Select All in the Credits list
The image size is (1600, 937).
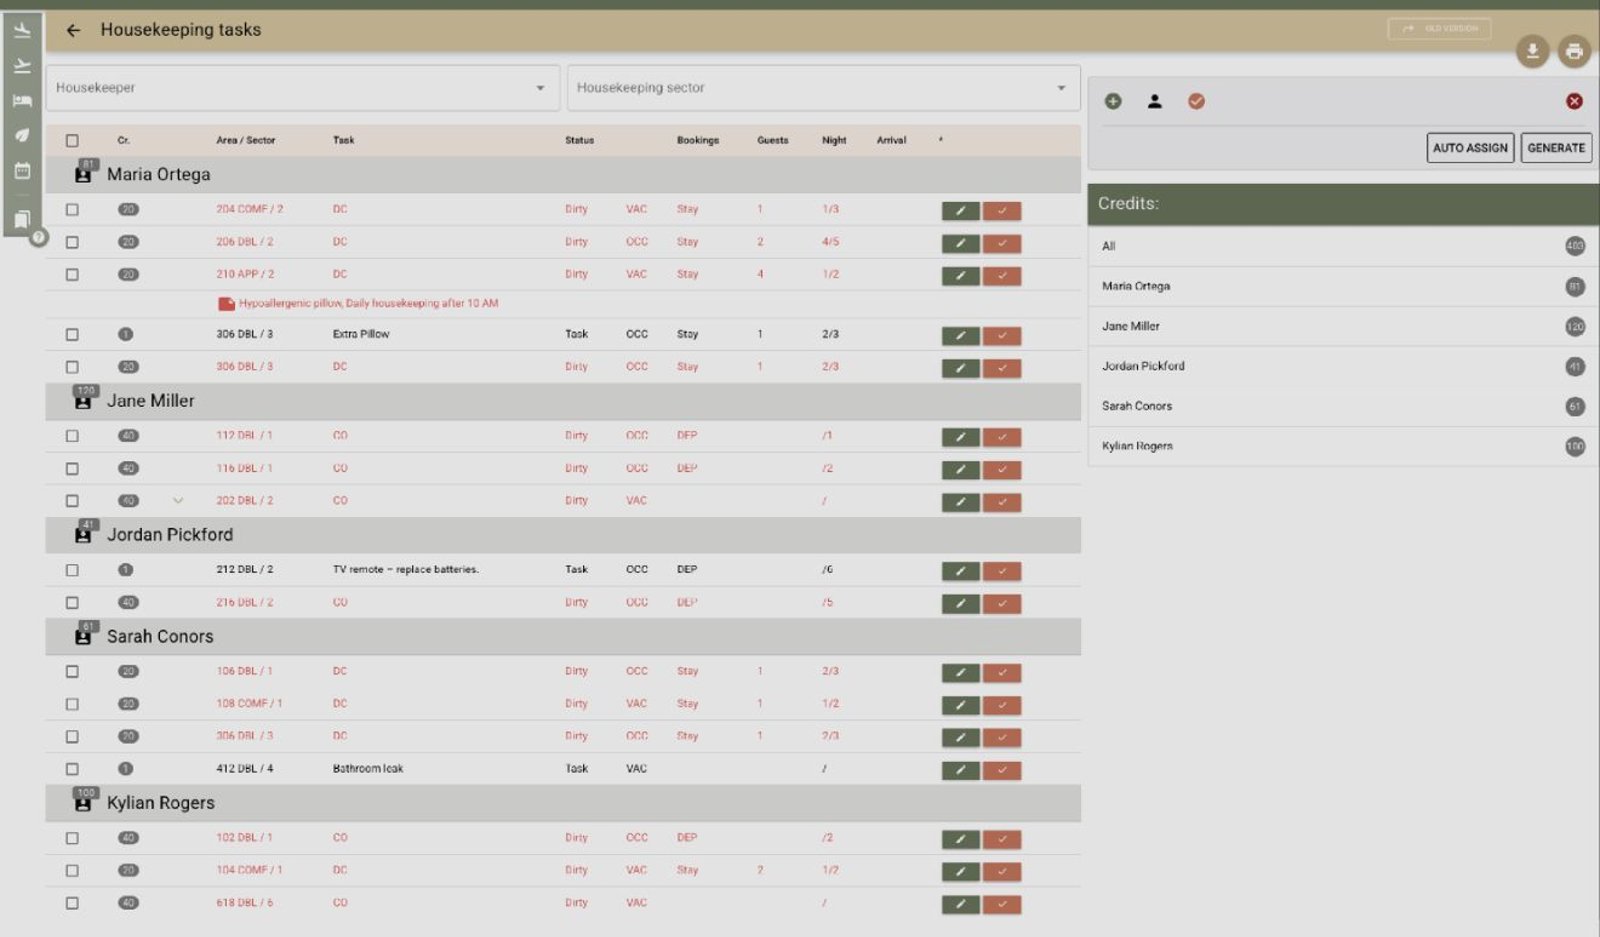1343,246
